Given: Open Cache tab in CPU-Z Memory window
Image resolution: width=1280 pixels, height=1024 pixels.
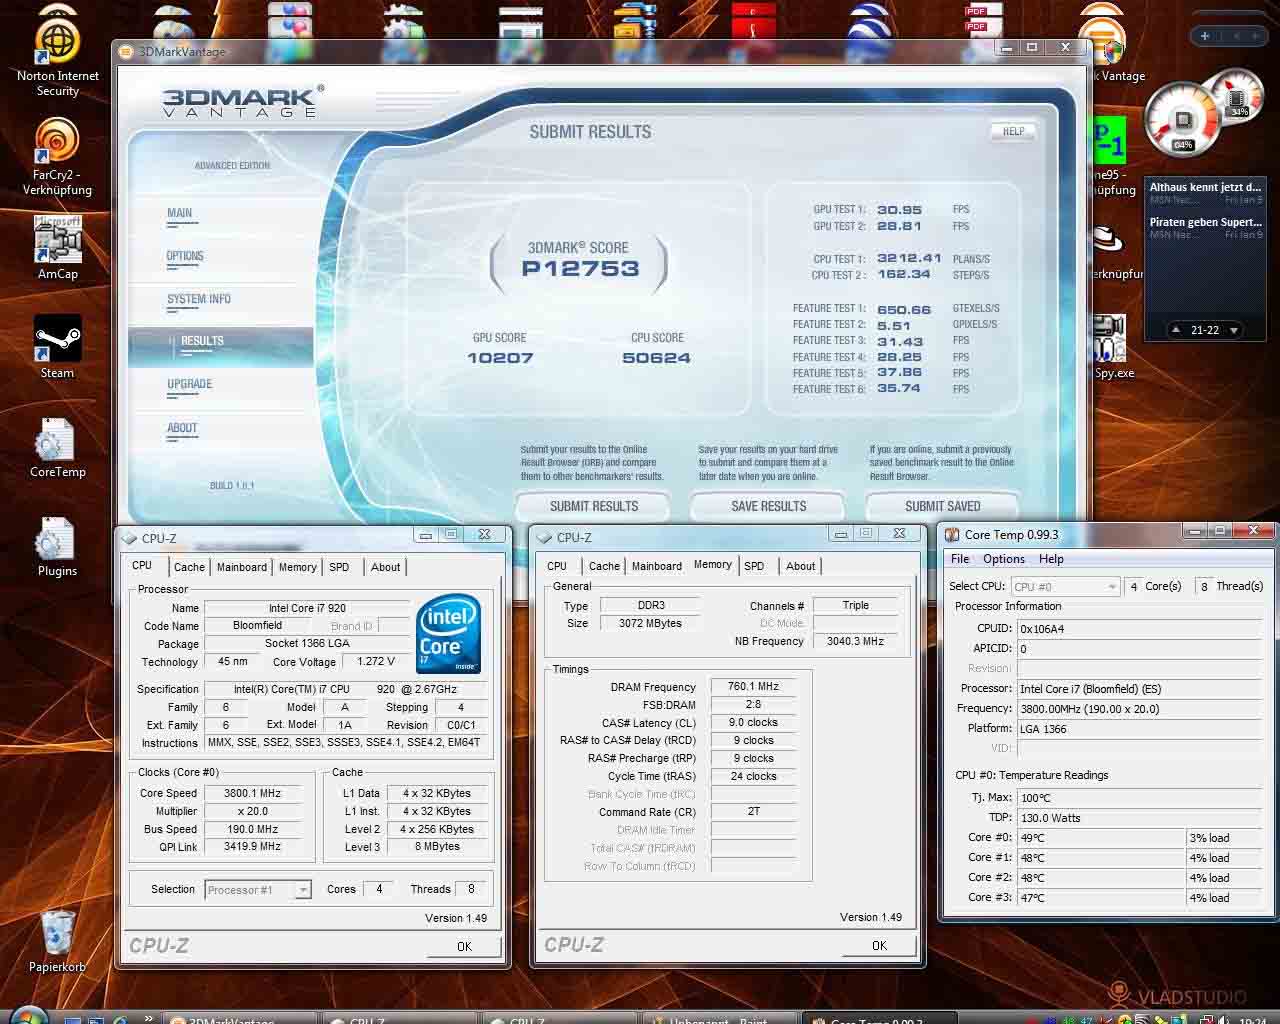Looking at the screenshot, I should tap(604, 566).
